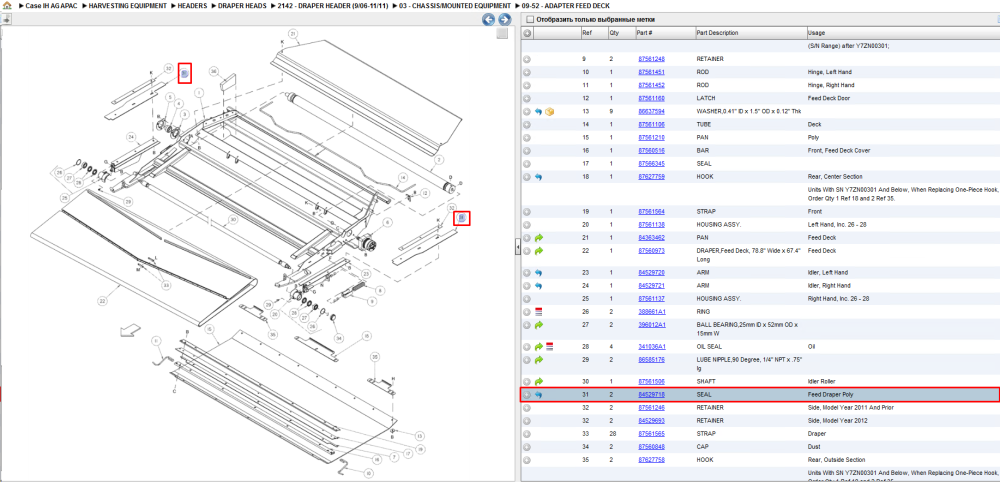
Task: Open part number link 84529718
Action: click(x=651, y=395)
